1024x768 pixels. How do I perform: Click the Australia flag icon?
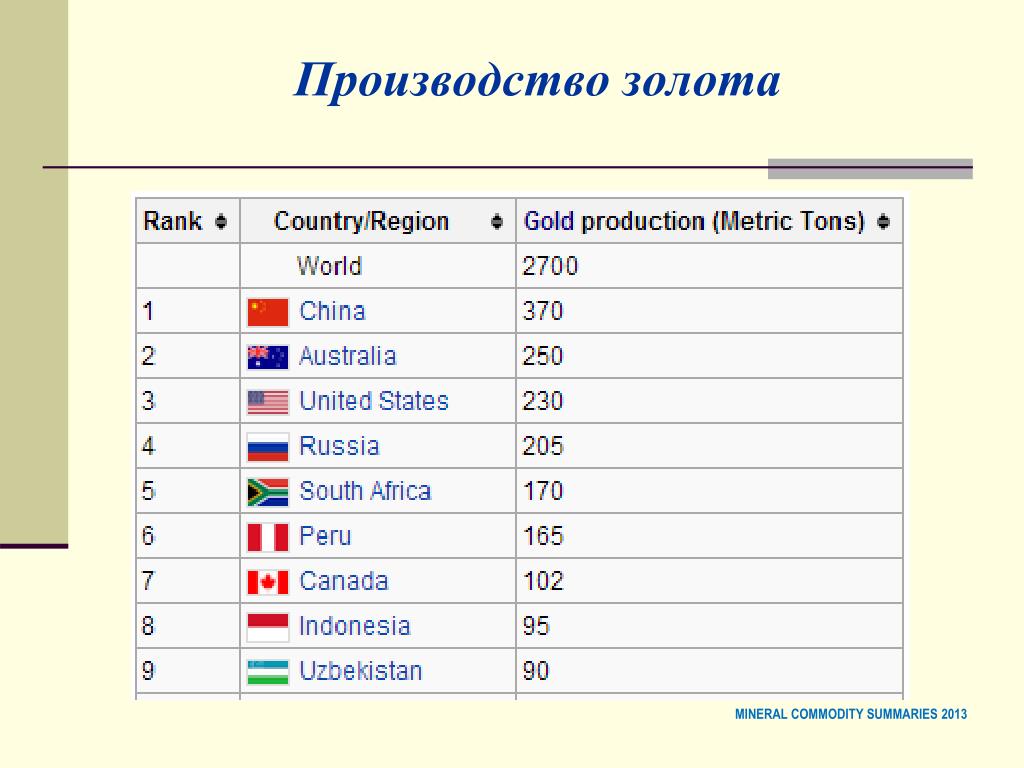click(x=268, y=357)
